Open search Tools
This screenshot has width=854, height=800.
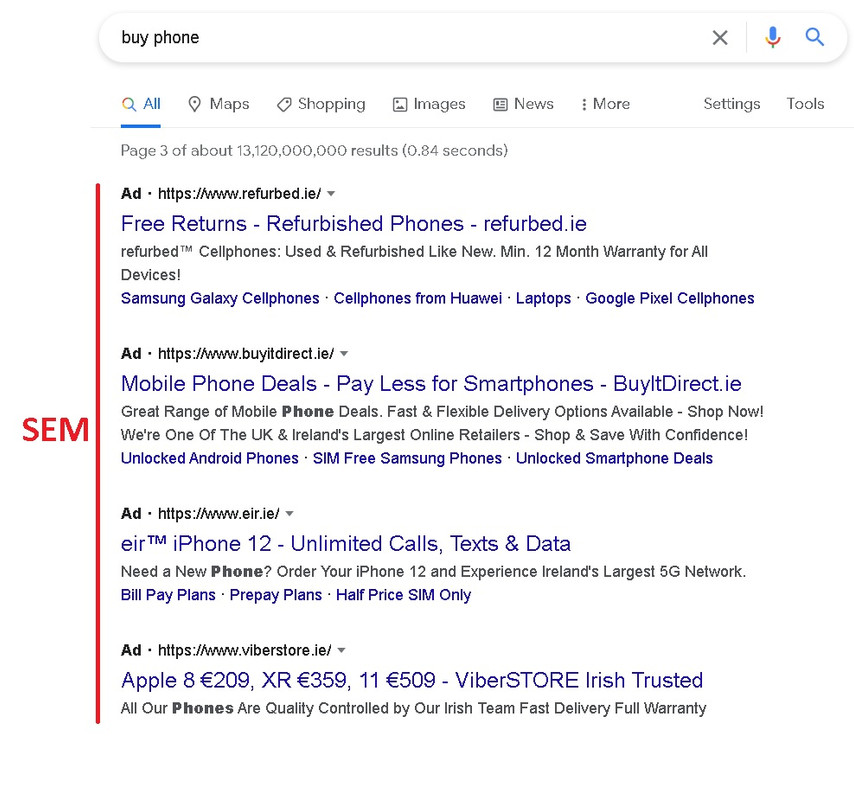click(x=805, y=104)
